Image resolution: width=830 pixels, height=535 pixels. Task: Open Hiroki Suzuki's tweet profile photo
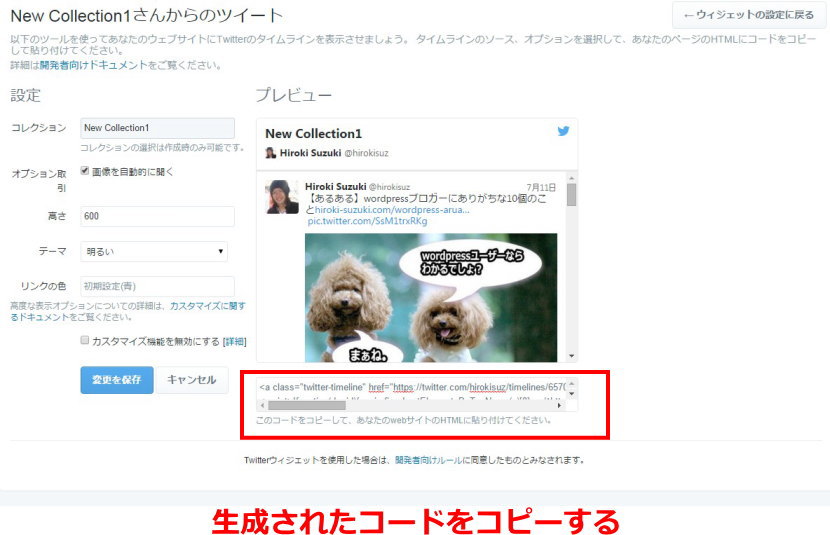coord(282,197)
